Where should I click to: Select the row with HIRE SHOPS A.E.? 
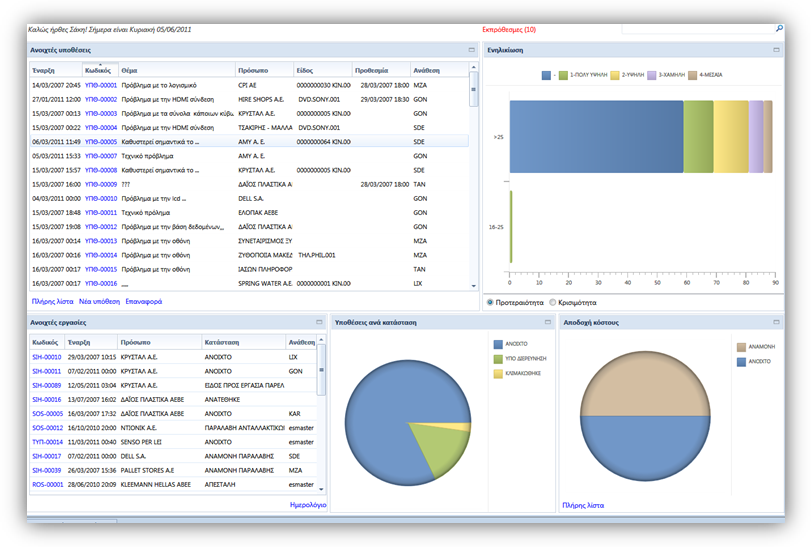pyautogui.click(x=249, y=99)
